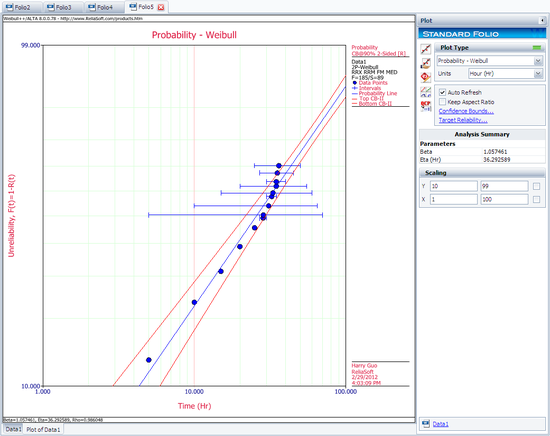Click the X maximum scaling field showing 100
This screenshot has height=436, width=550.
504,199
